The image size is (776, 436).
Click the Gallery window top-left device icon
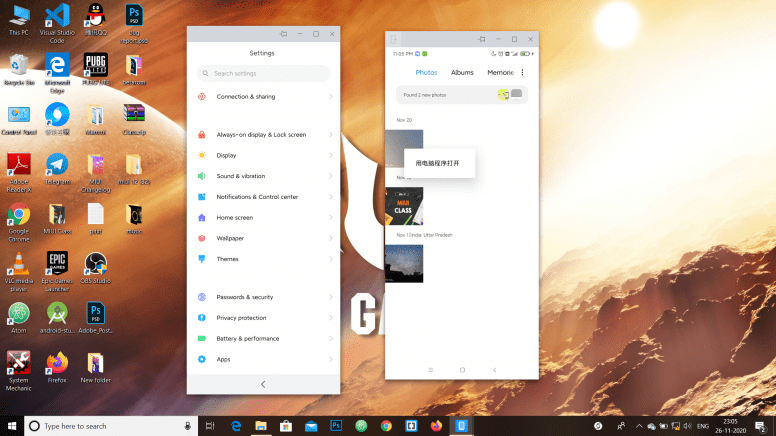[394, 39]
